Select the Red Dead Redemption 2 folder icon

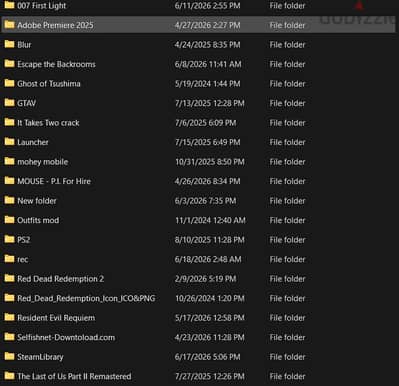9,278
